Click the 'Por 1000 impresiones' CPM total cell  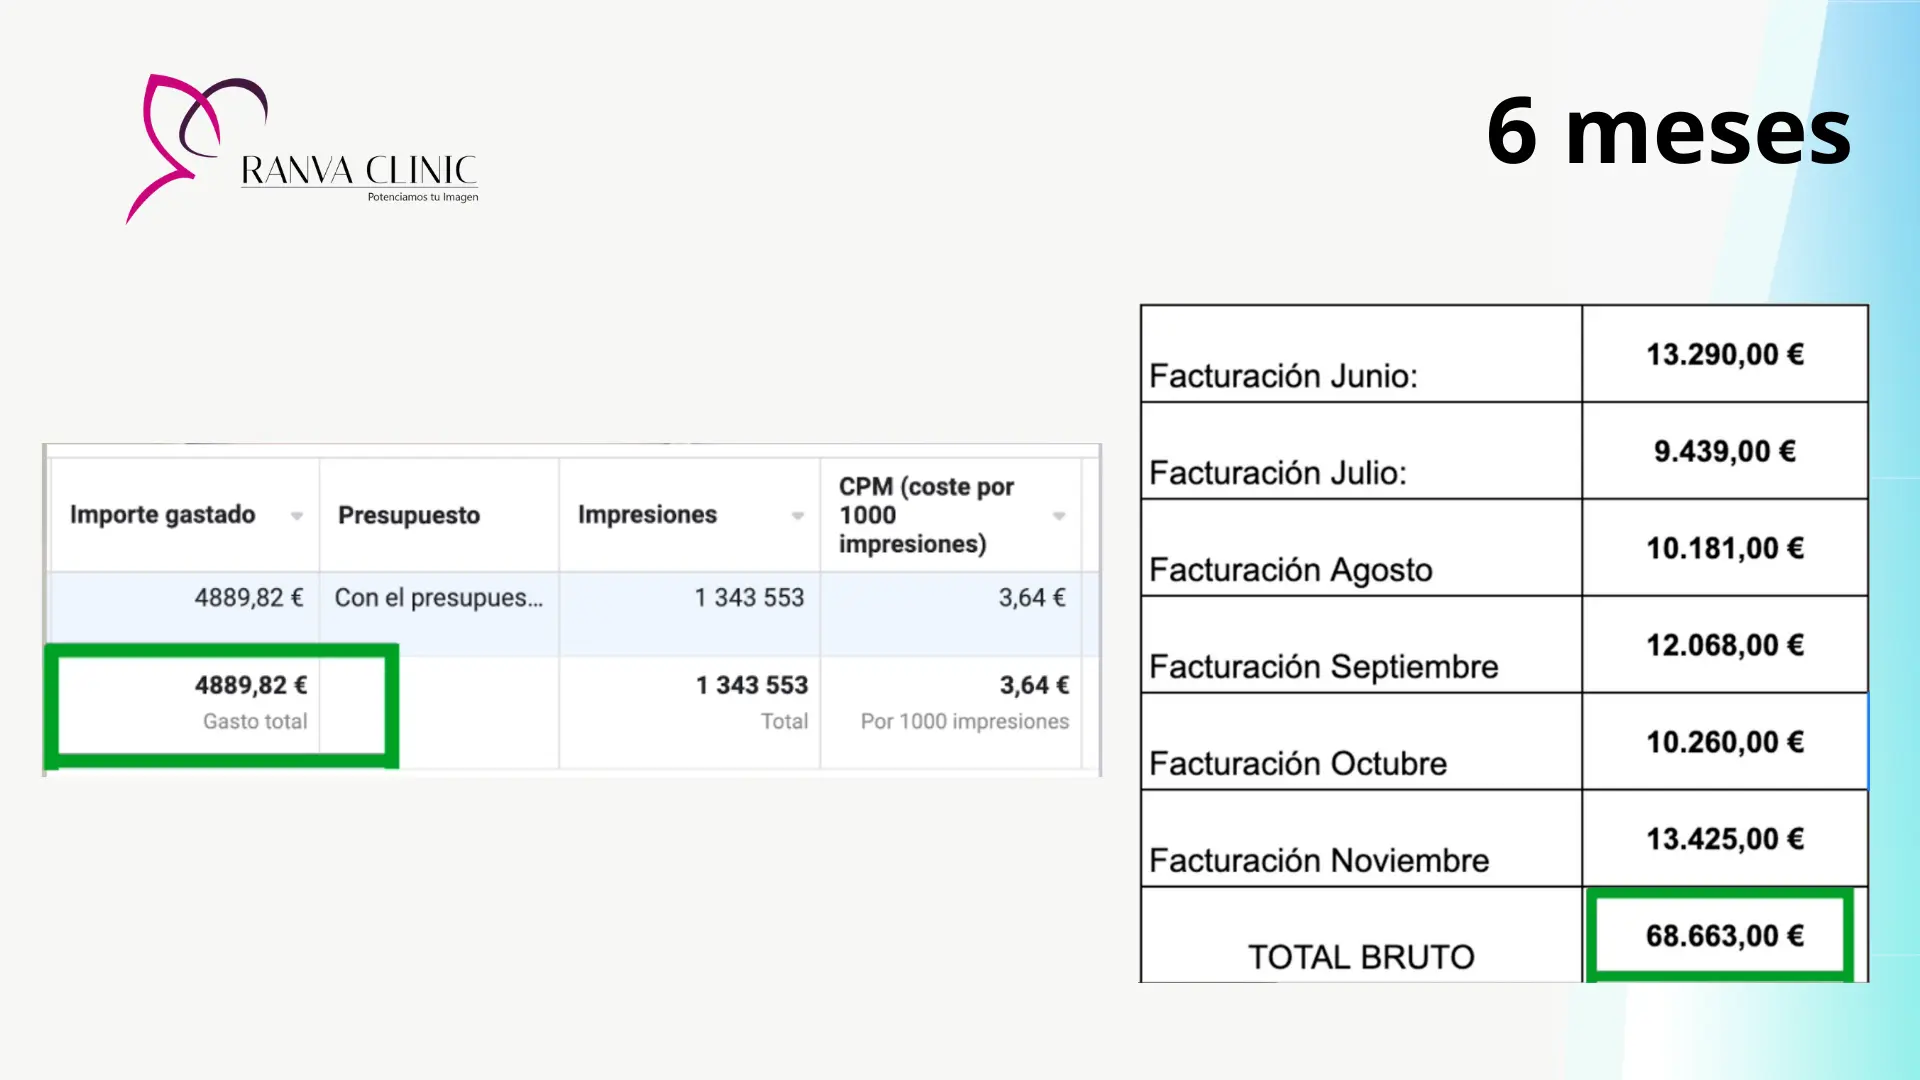(x=964, y=721)
